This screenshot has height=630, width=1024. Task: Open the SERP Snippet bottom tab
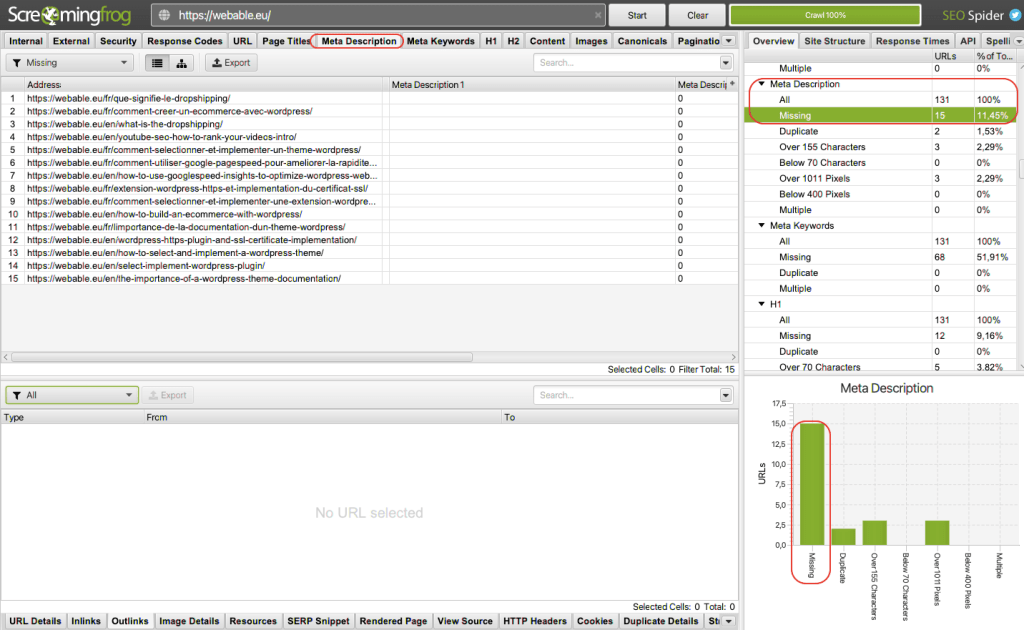[x=318, y=621]
